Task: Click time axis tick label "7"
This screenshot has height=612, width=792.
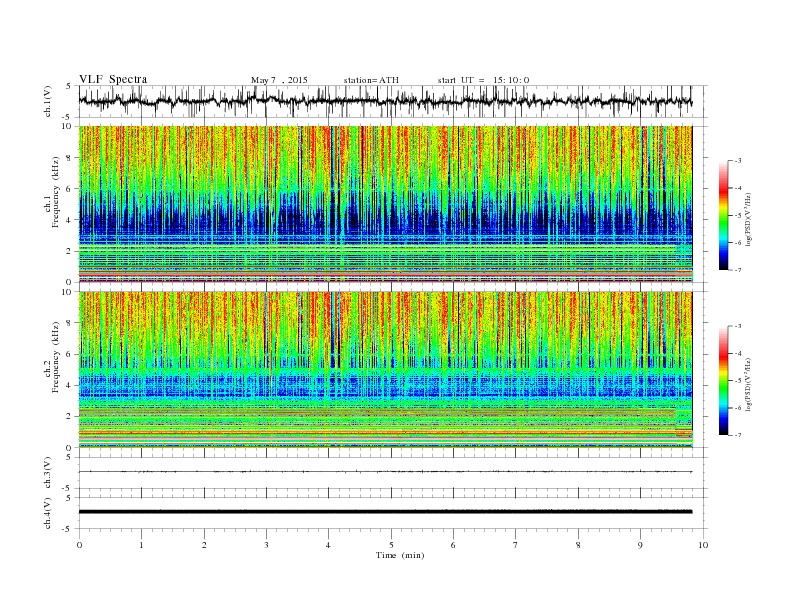Action: [516, 545]
